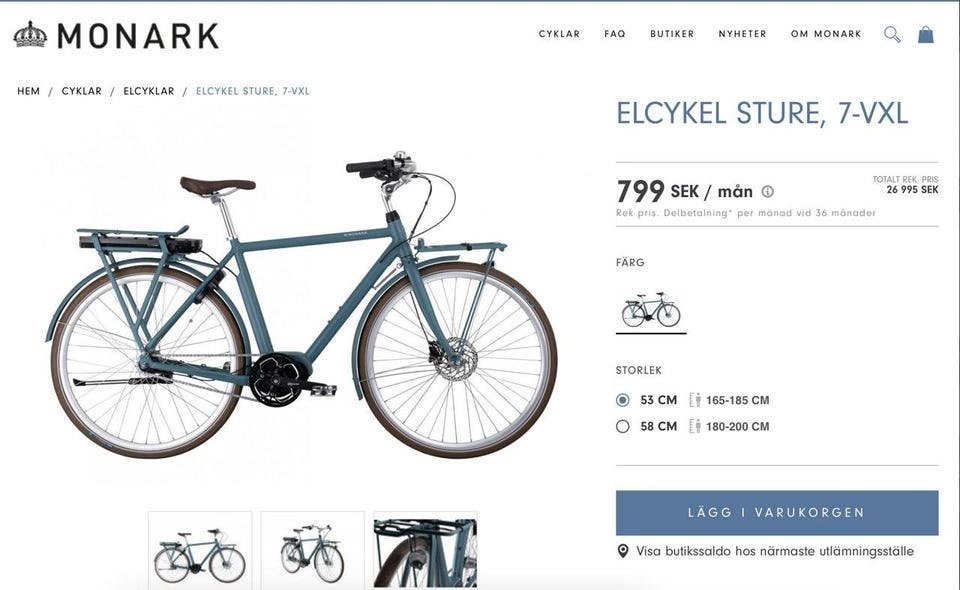
Task: Open Om Monark in the navigation
Action: [826, 34]
